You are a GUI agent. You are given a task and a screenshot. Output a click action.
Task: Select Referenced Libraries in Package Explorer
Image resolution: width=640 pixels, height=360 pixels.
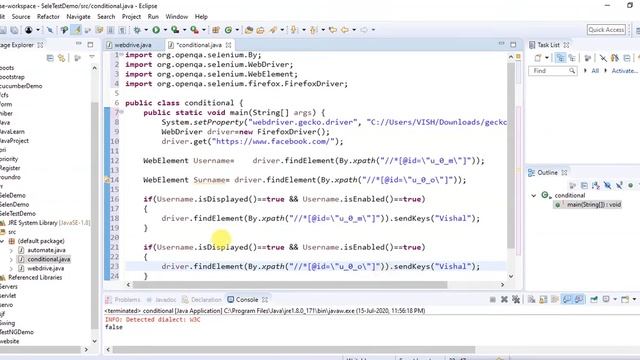pyautogui.click(x=35, y=278)
